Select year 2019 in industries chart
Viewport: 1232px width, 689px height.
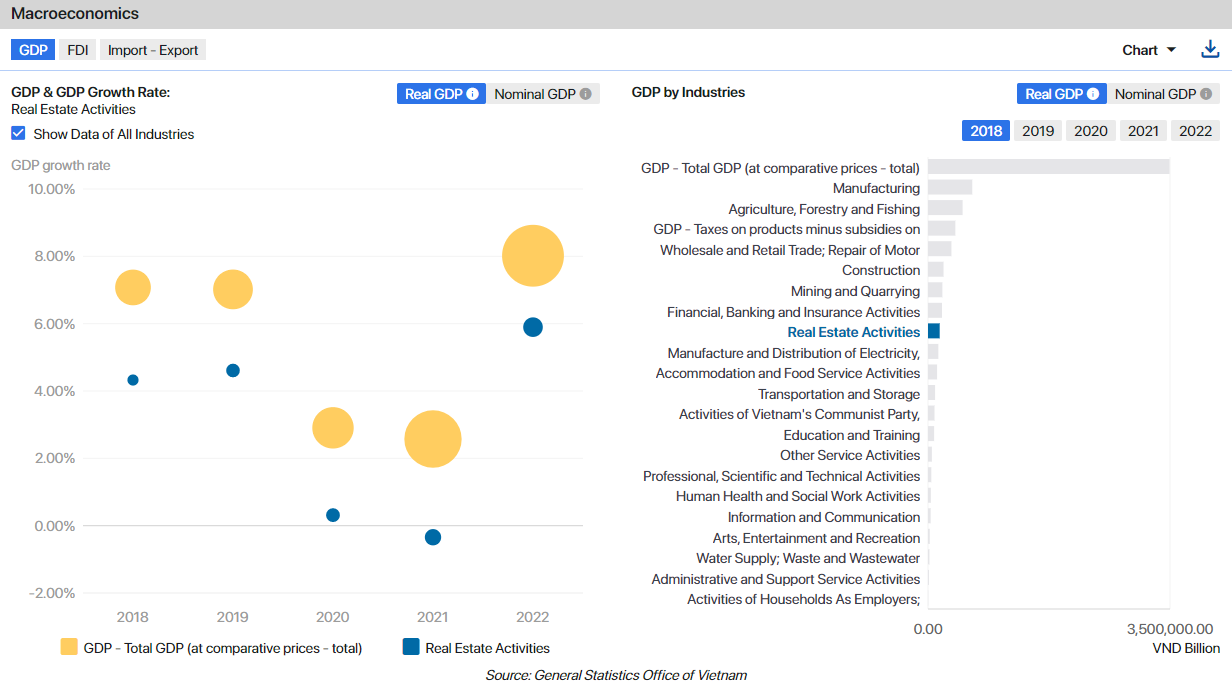click(x=1038, y=131)
